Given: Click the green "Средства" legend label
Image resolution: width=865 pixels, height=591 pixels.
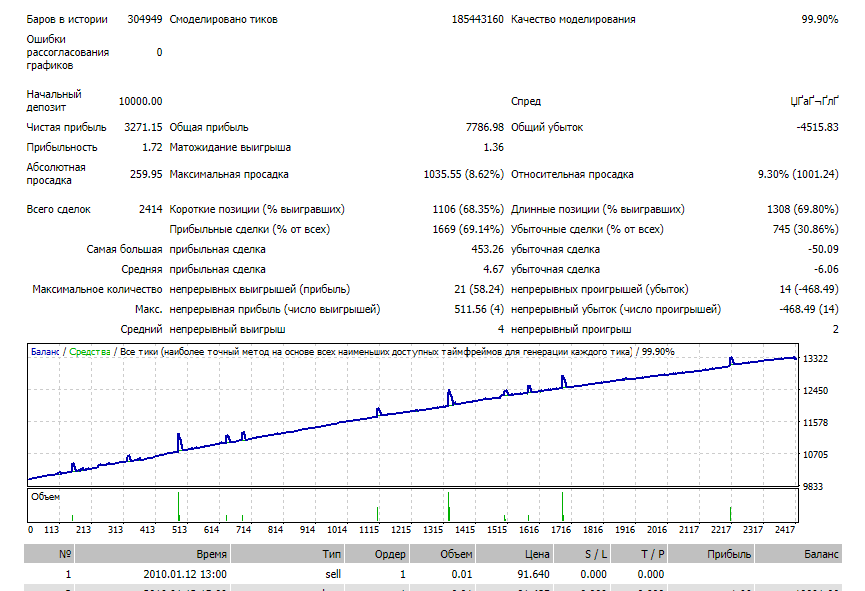Looking at the screenshot, I should [89, 352].
